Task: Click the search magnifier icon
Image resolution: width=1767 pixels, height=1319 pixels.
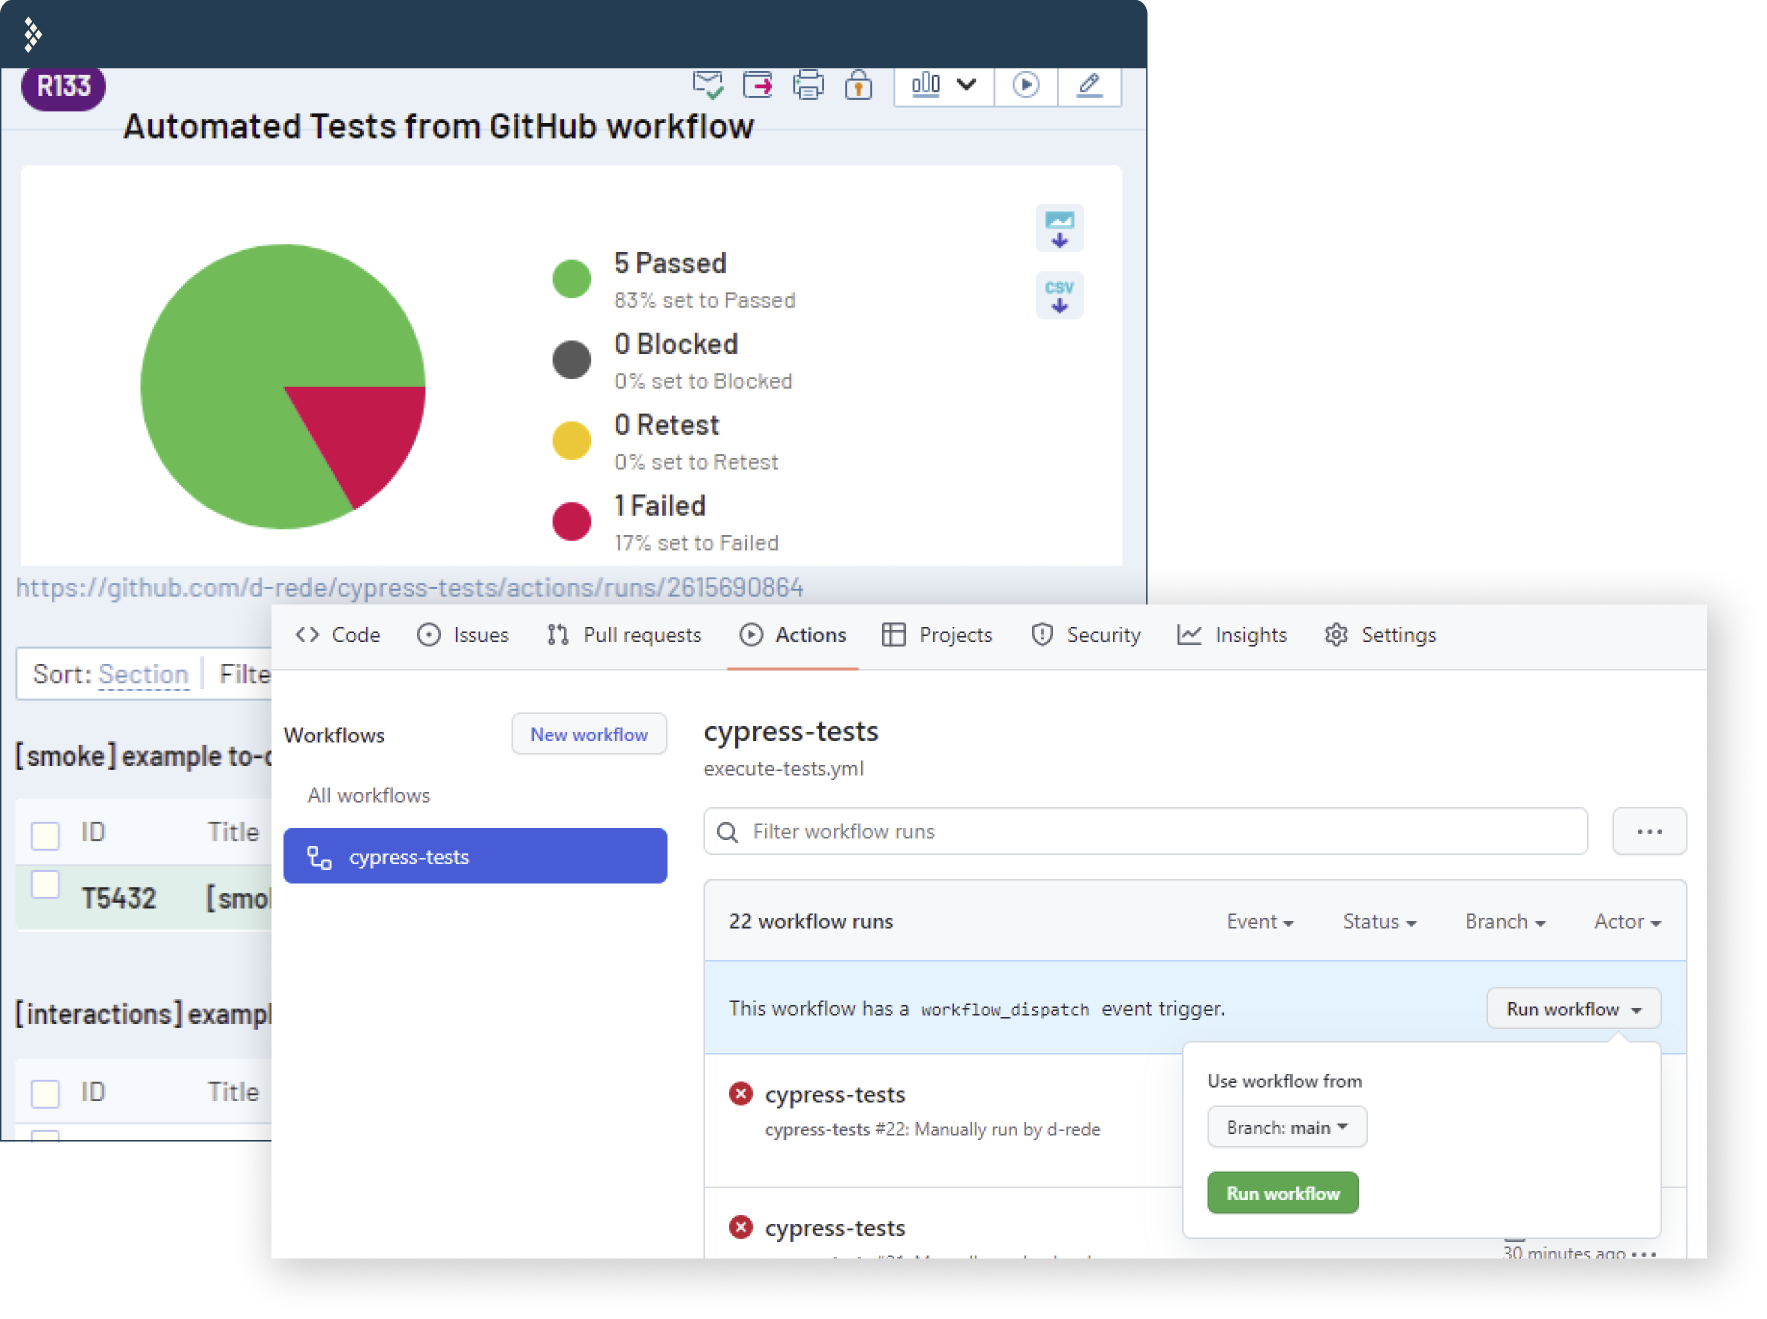Action: (728, 832)
